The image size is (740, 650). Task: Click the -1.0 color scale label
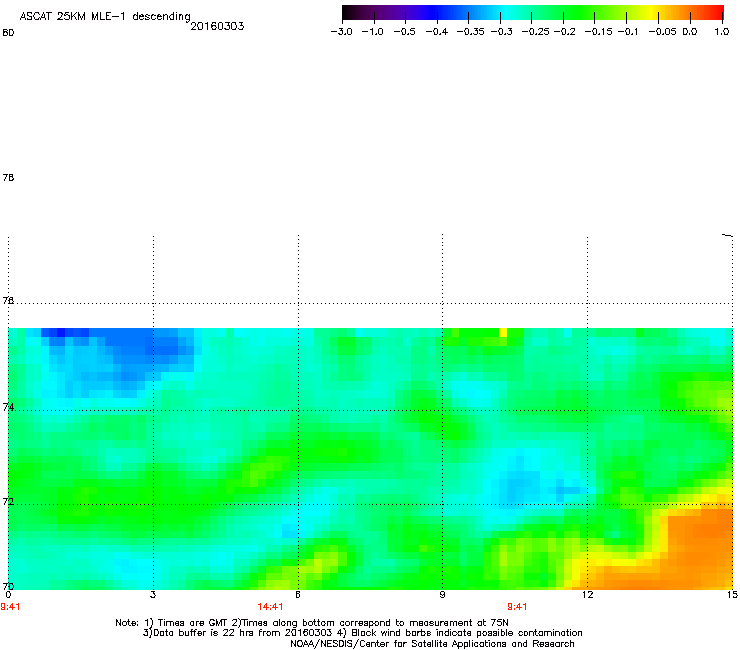tap(373, 32)
